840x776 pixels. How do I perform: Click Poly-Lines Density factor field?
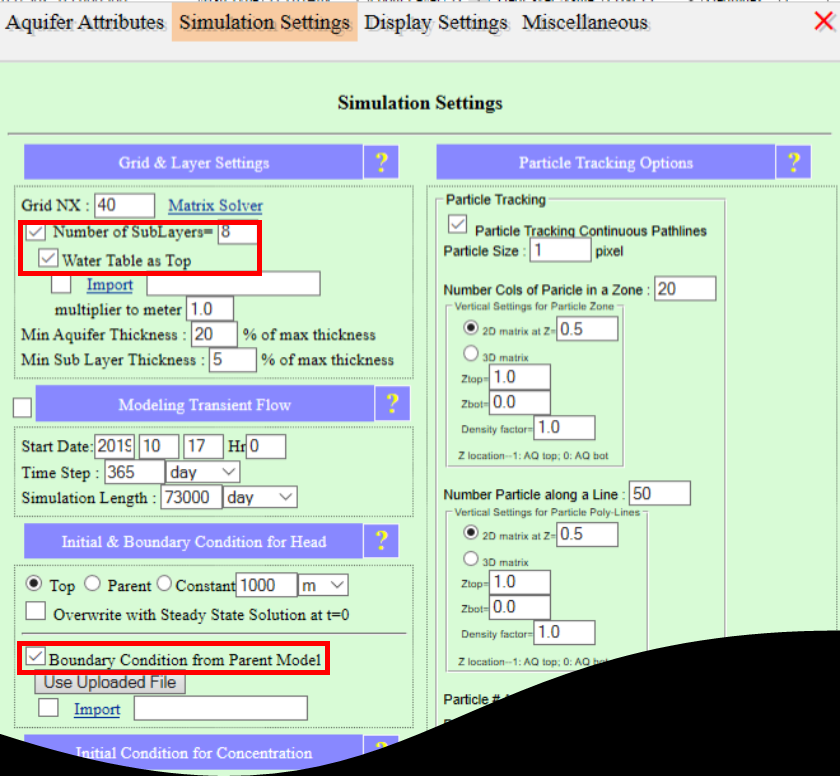pos(565,632)
